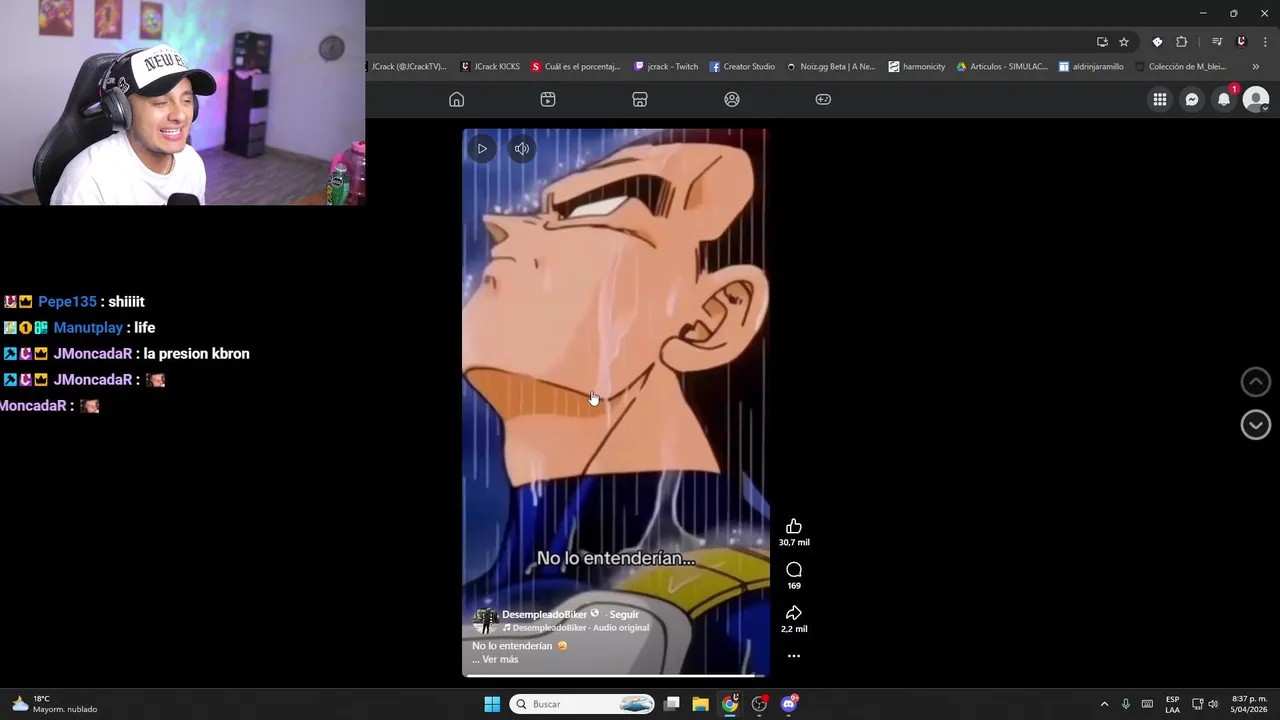Open DesempleadoBiker profile name link

tap(544, 614)
